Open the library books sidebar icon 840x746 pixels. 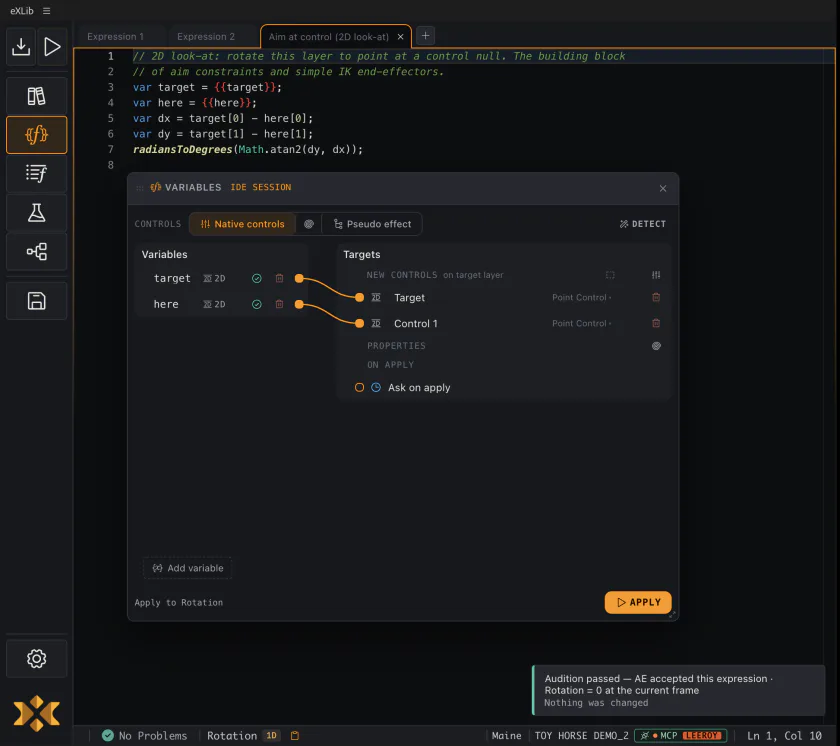tap(36, 96)
